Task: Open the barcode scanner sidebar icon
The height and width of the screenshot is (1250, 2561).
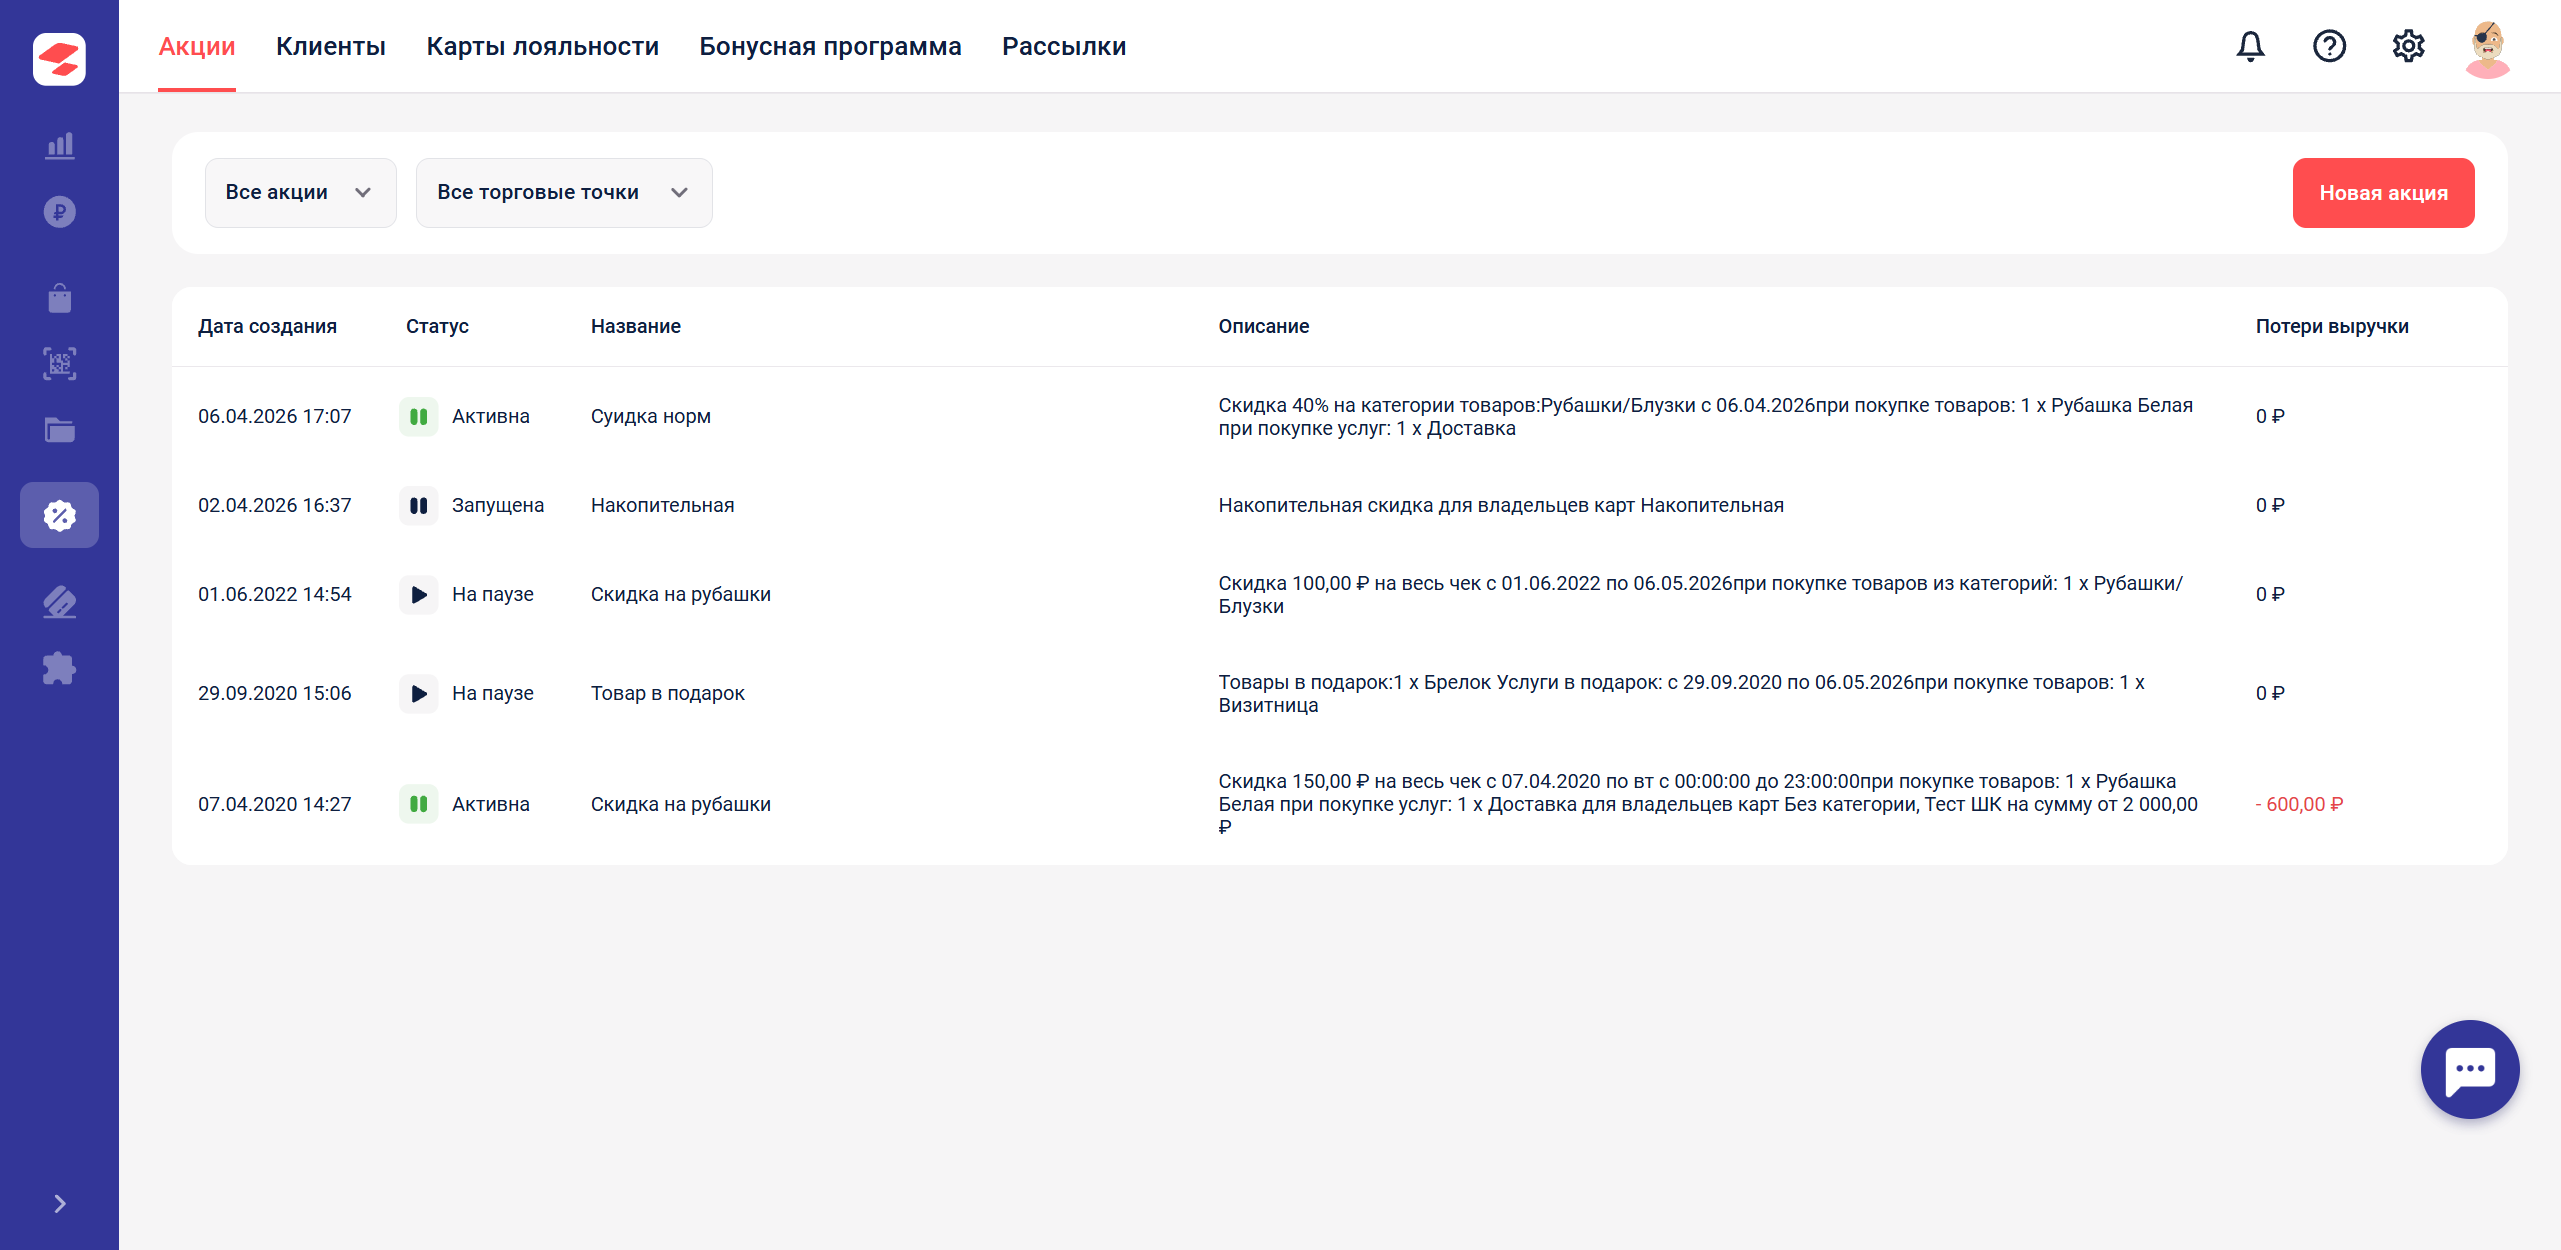Action: (60, 363)
